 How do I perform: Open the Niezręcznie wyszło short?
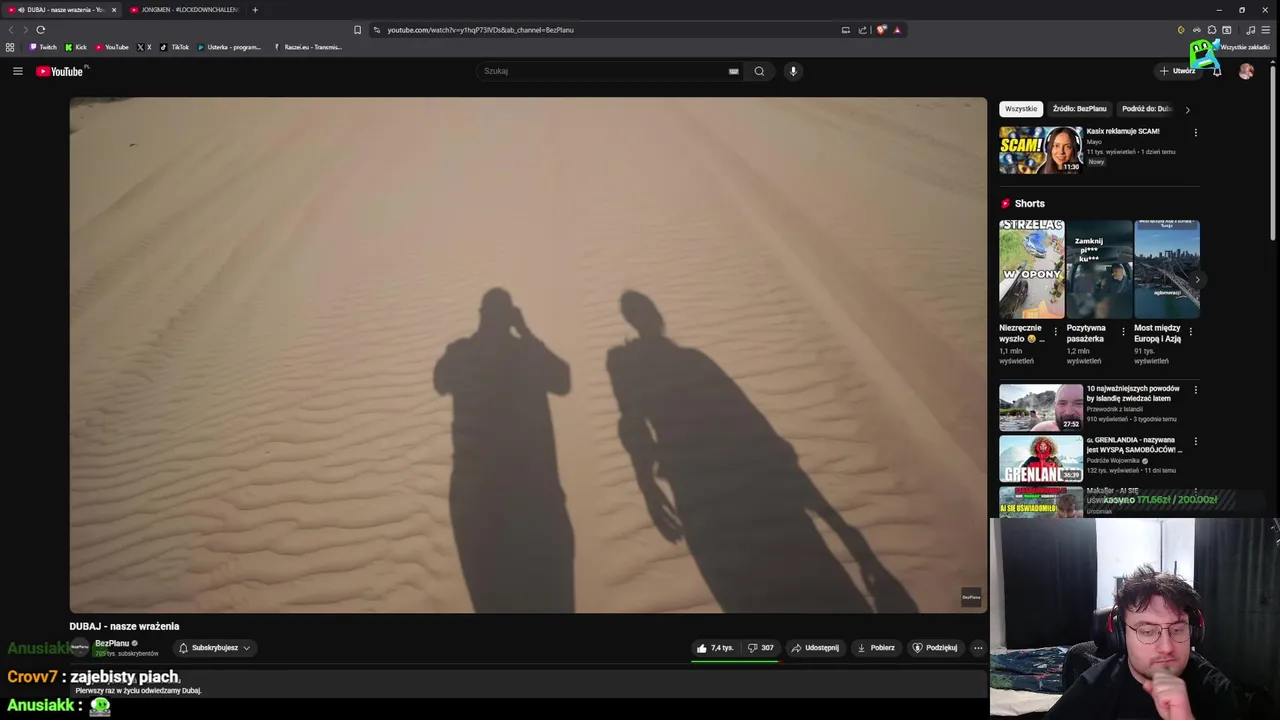click(x=1032, y=269)
